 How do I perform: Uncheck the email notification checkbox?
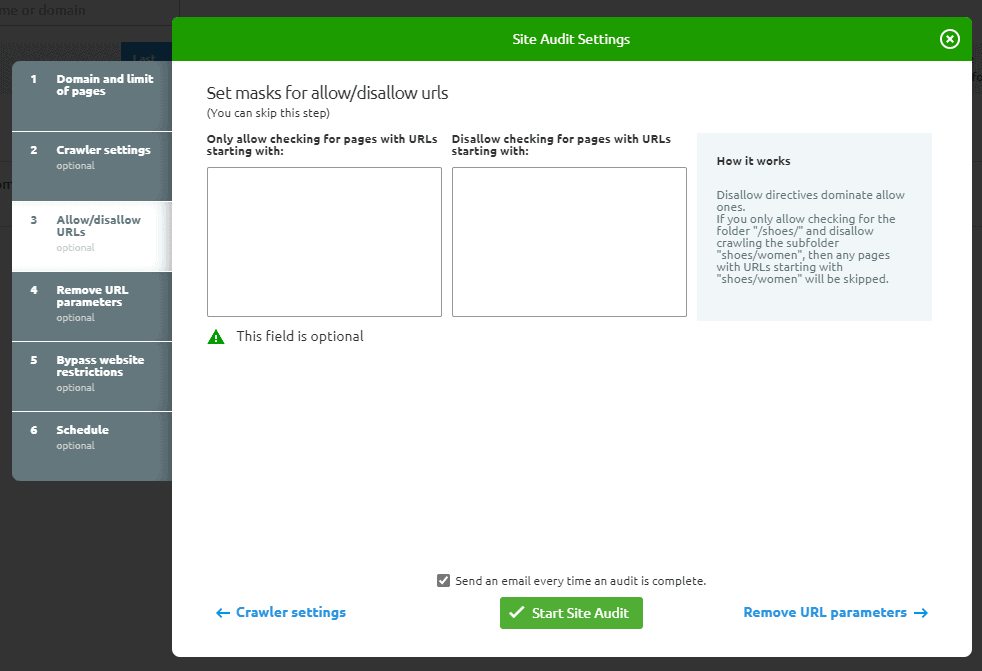[x=443, y=581]
